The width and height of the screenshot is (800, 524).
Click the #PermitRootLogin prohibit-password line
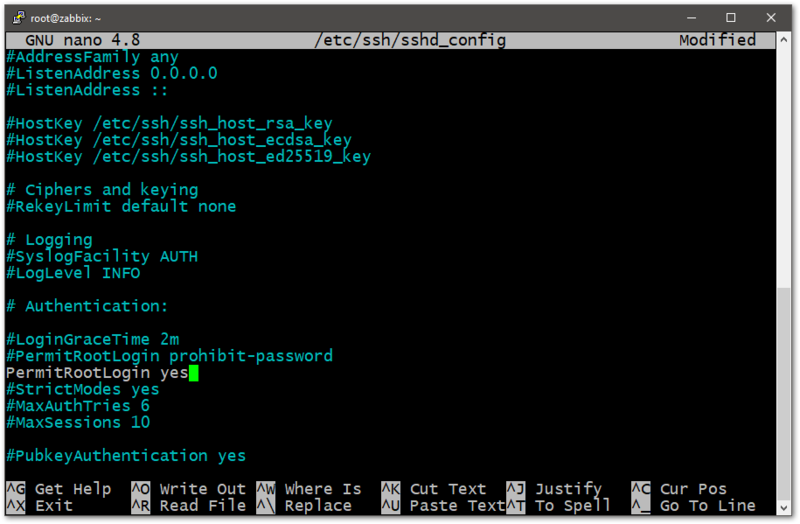170,356
